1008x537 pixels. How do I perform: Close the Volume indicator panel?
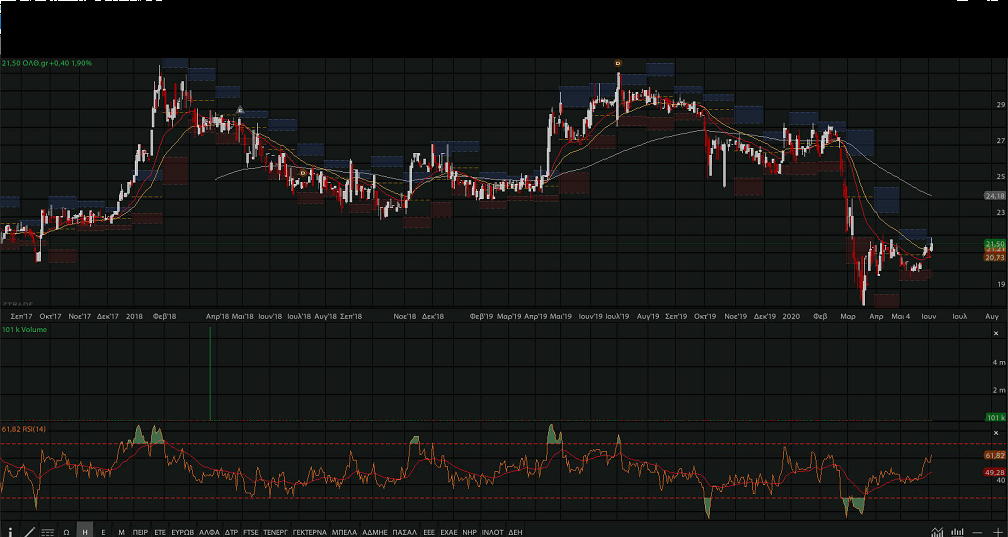(x=995, y=330)
